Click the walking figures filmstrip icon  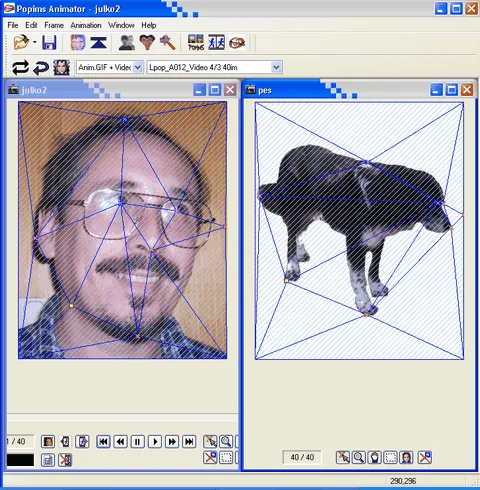(x=216, y=43)
